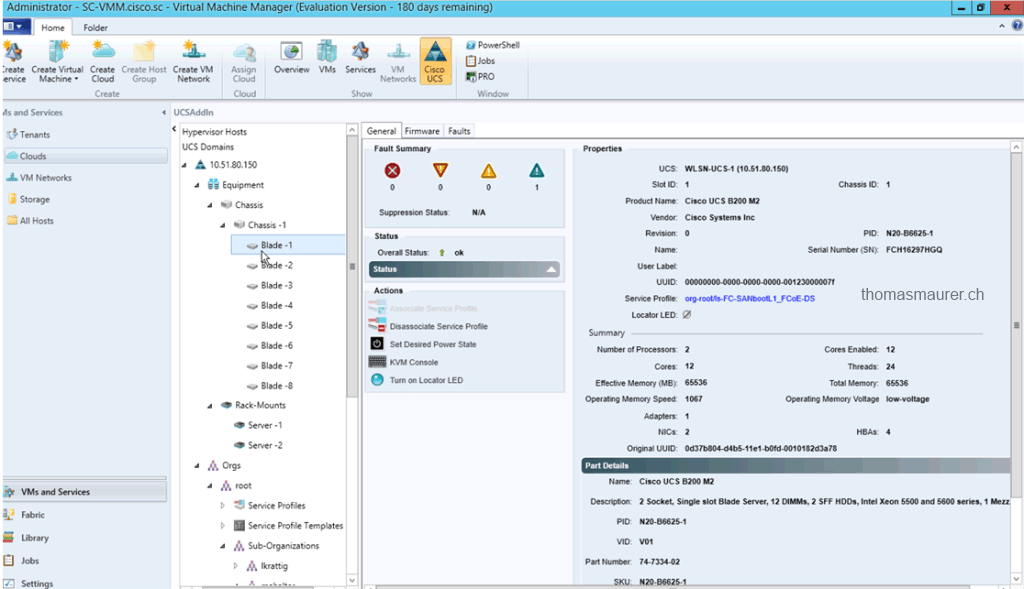Open VM Networks view in ribbon
The image size is (1024, 589).
click(398, 61)
